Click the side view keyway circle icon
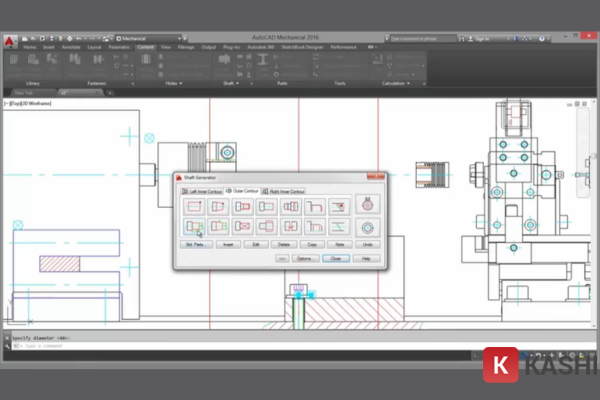This screenshot has width=600, height=400. pyautogui.click(x=367, y=205)
